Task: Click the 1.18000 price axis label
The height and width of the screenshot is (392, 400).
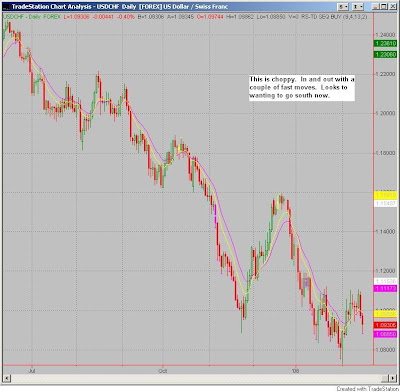Action: click(385, 153)
